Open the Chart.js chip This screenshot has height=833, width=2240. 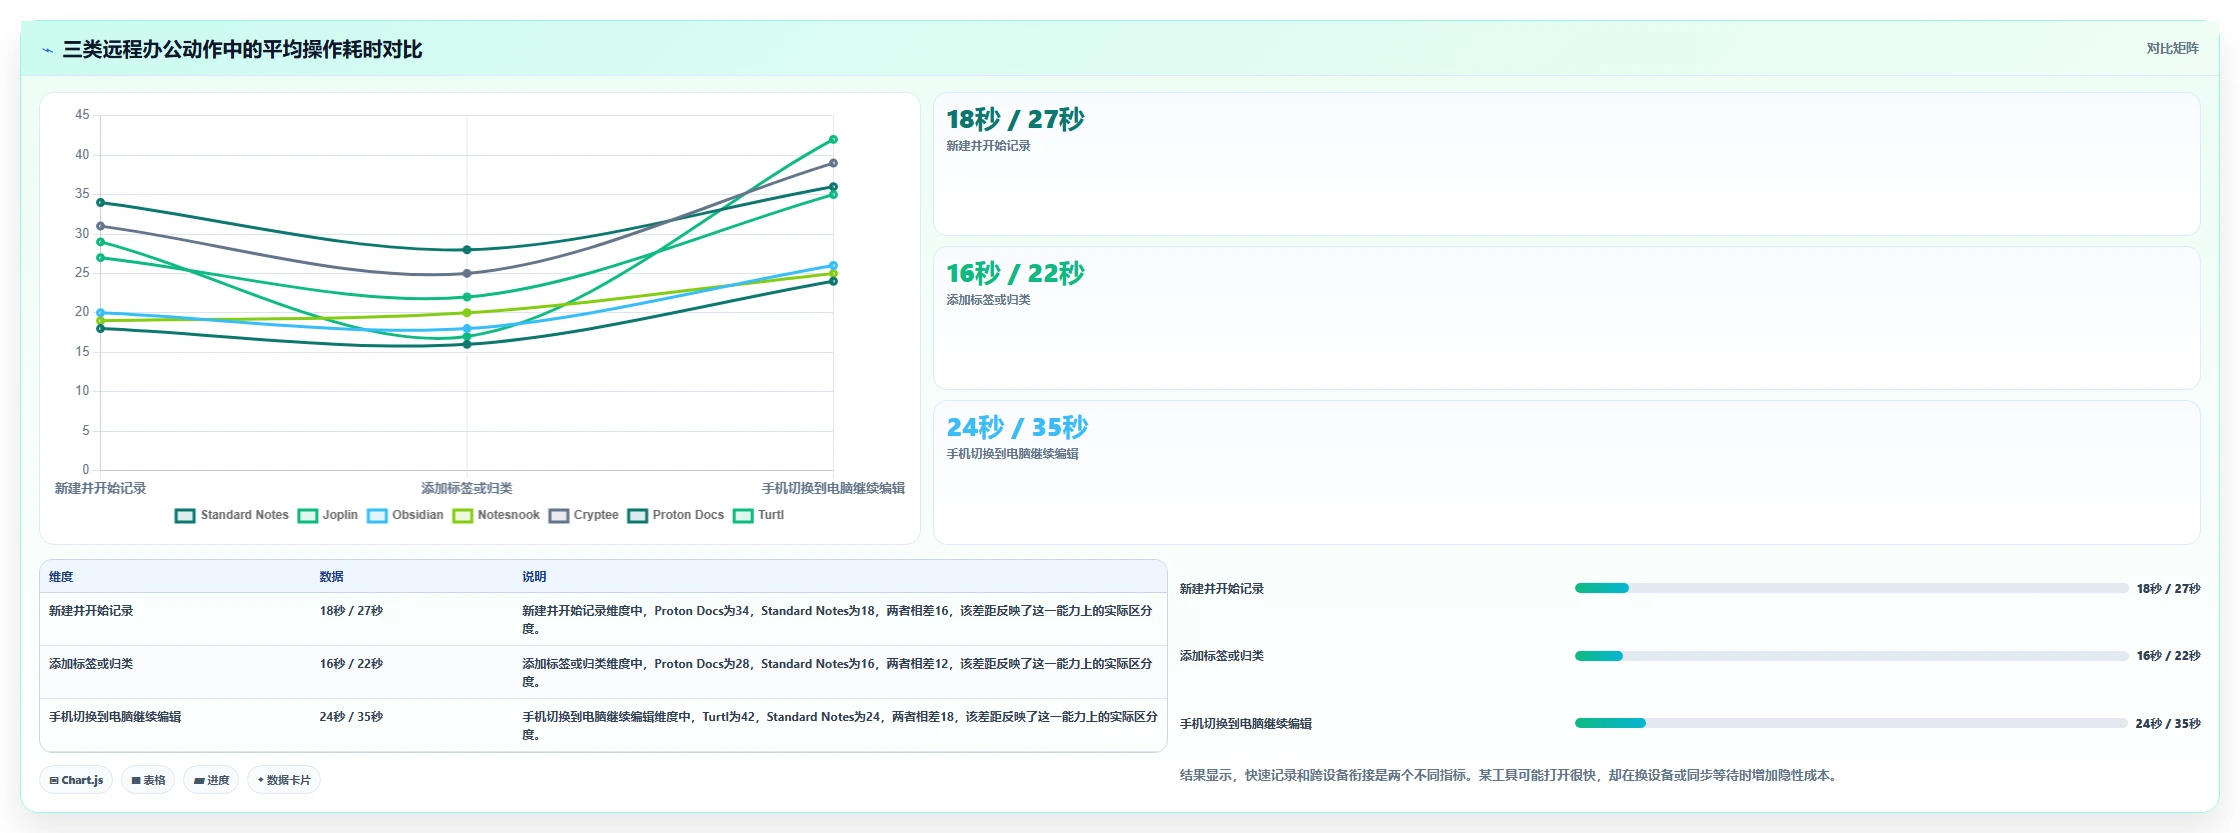[x=76, y=780]
